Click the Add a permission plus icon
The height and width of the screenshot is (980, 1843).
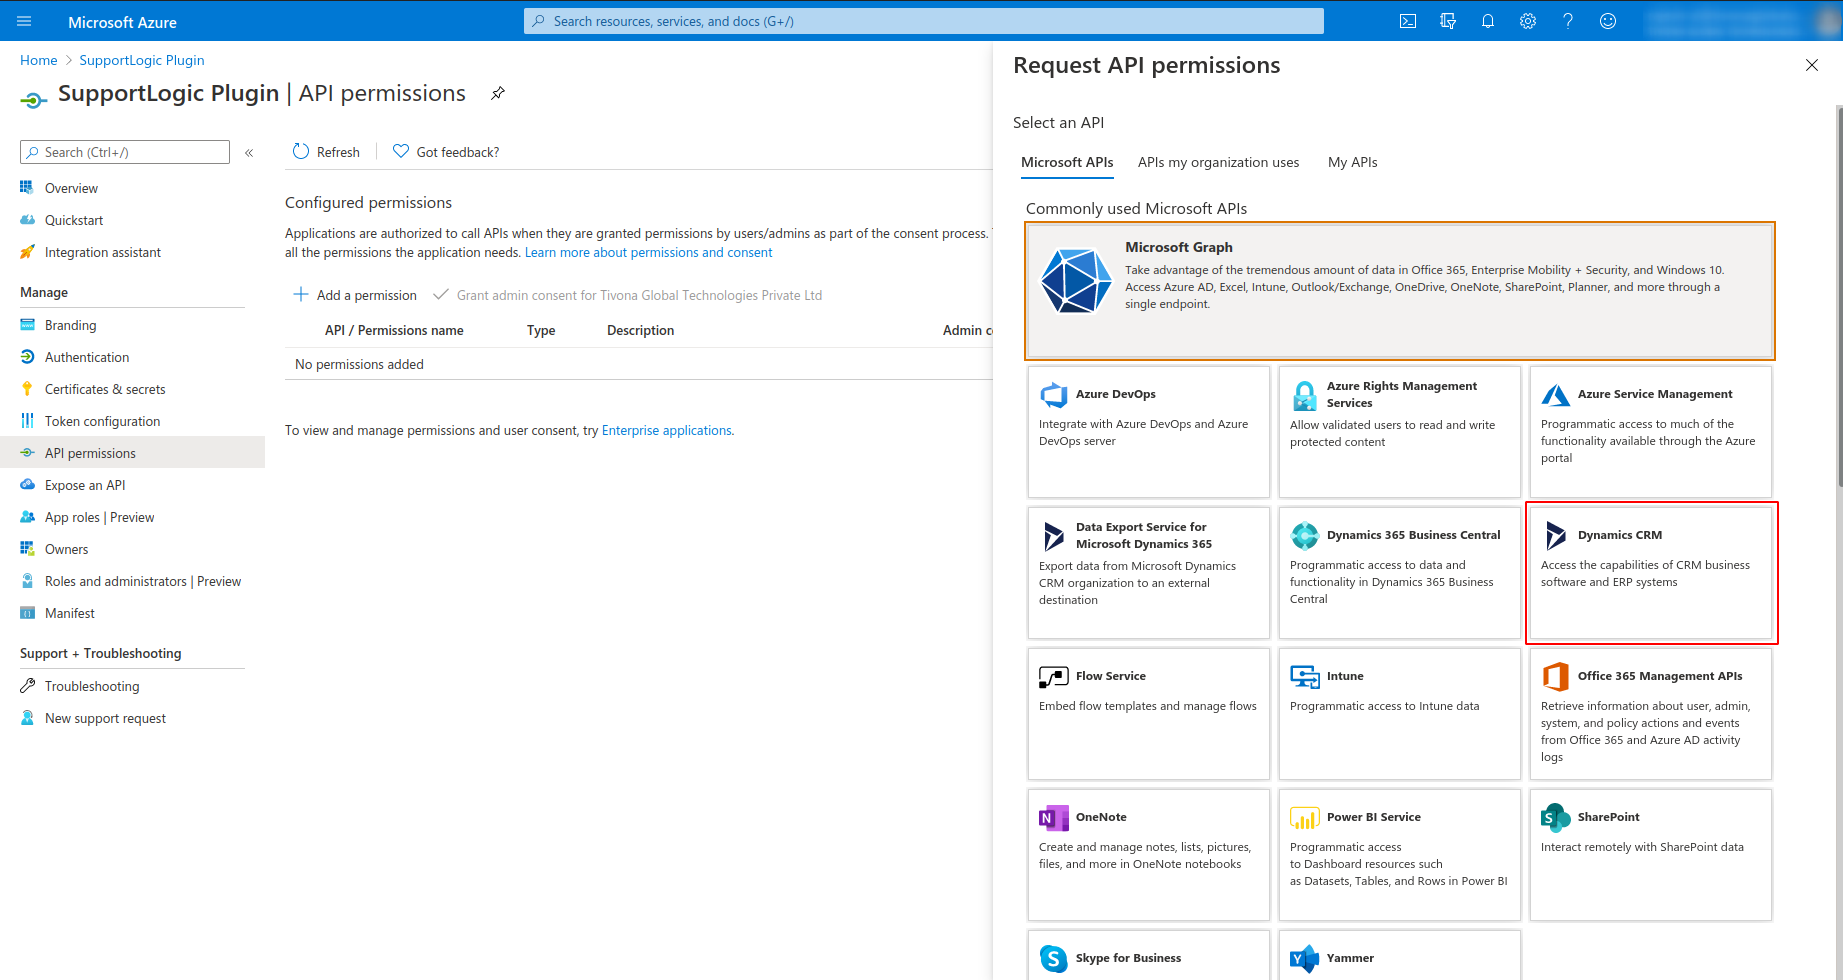pyautogui.click(x=301, y=294)
